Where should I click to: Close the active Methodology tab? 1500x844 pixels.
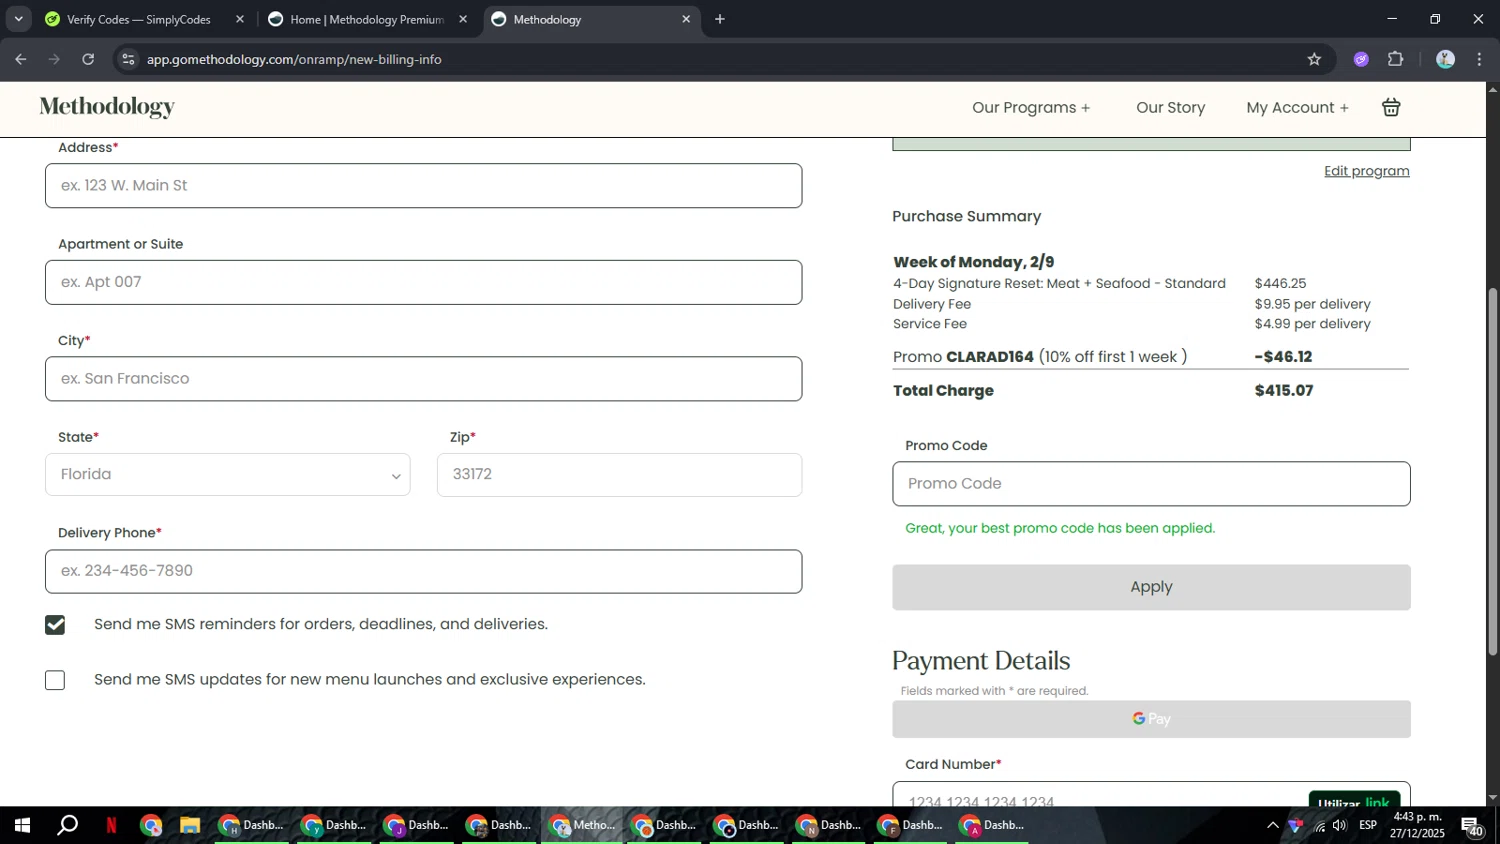pyautogui.click(x=686, y=19)
